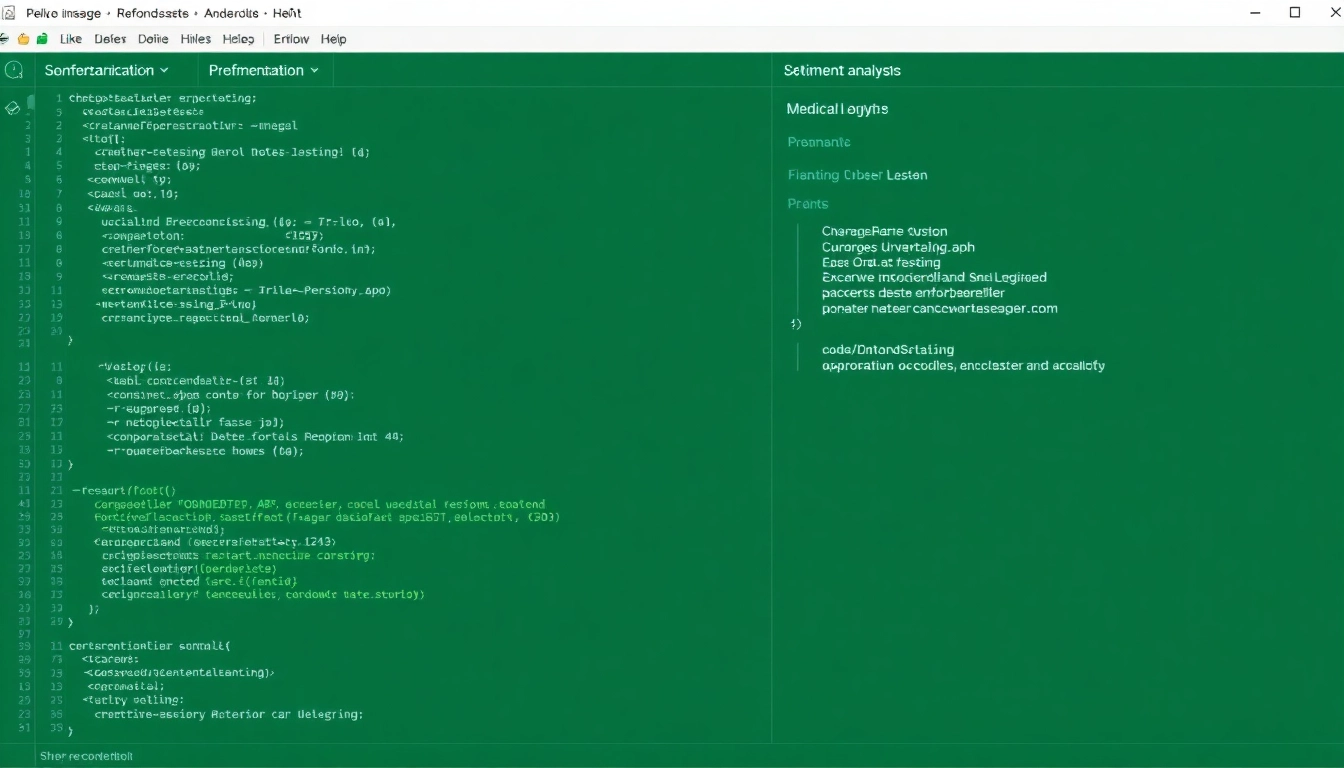Open the Help menu
The height and width of the screenshot is (768, 1344).
pyautogui.click(x=333, y=39)
